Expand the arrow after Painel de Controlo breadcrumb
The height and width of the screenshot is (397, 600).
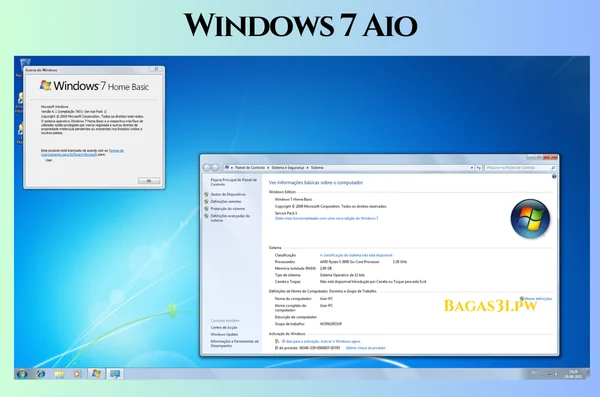268,168
